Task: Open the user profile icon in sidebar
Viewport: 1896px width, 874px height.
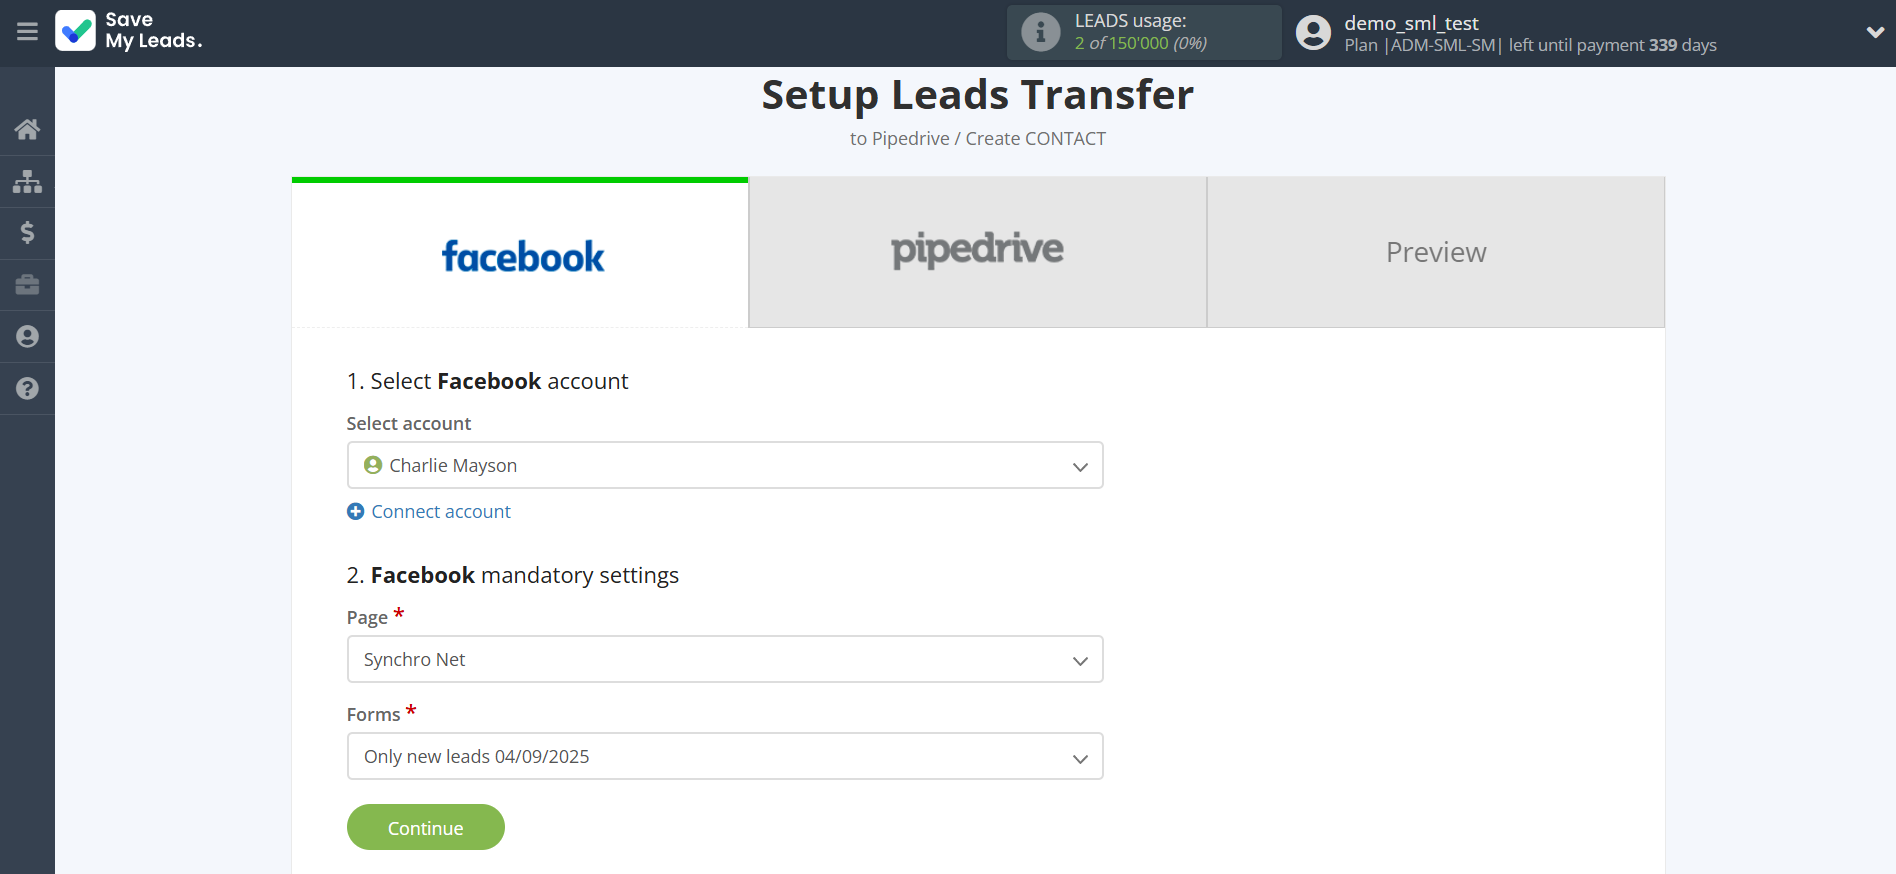Action: tap(27, 337)
